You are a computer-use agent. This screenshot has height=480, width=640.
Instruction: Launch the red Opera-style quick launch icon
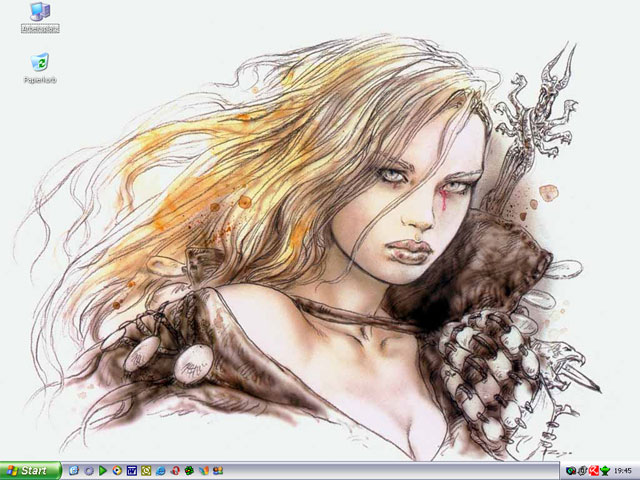pos(175,471)
